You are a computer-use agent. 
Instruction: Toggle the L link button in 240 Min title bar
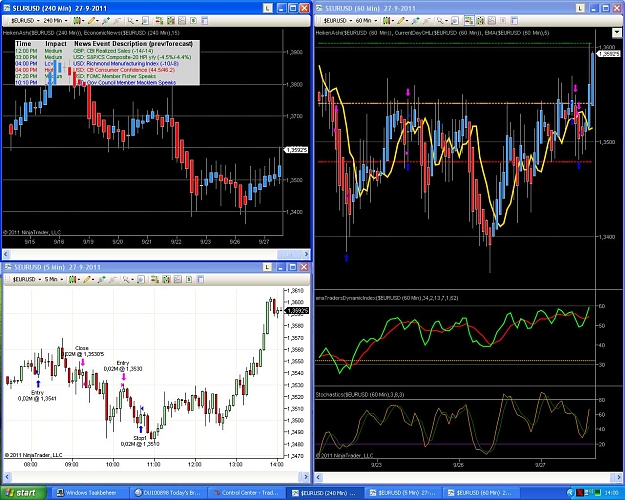click(267, 8)
